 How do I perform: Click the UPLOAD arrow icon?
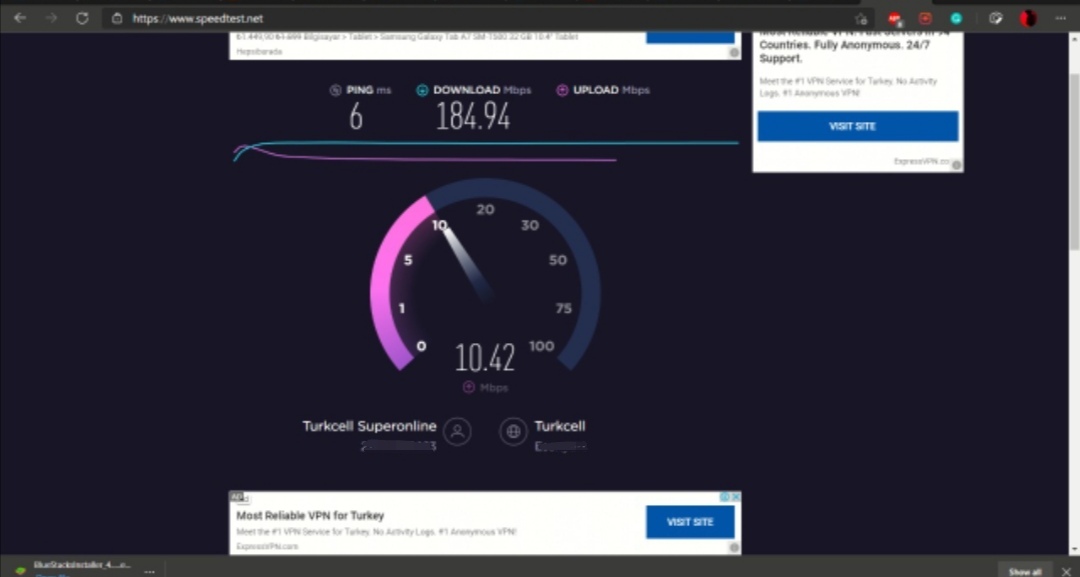562,90
